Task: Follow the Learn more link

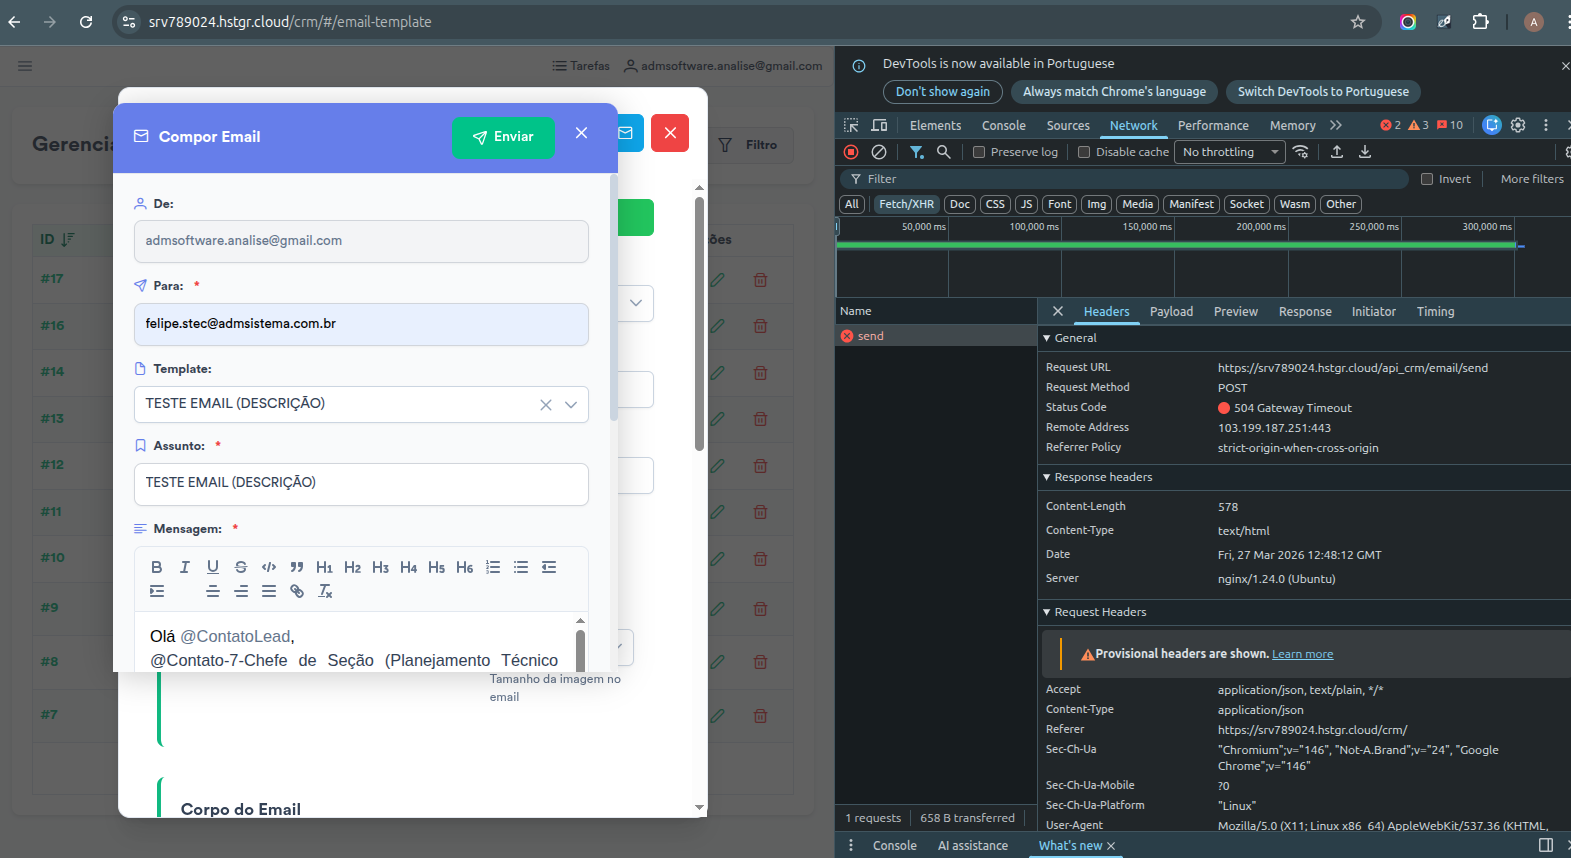Action: 1302,654
